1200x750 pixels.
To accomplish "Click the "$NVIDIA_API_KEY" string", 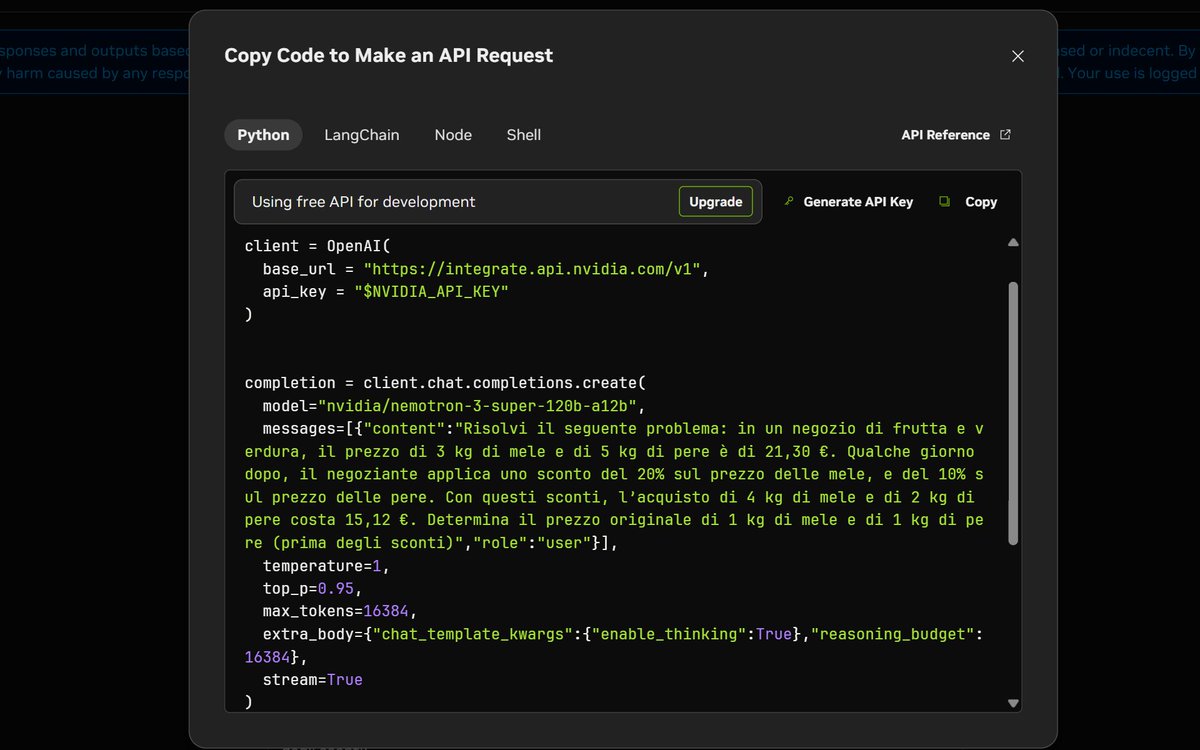I will click(431, 292).
